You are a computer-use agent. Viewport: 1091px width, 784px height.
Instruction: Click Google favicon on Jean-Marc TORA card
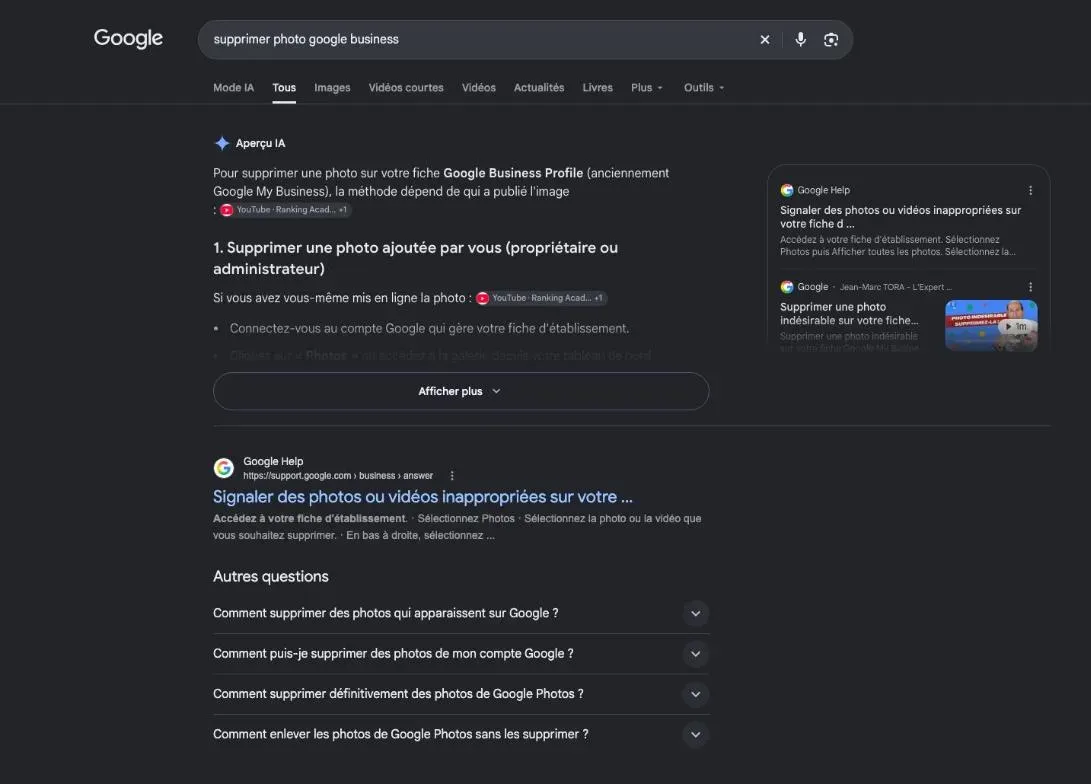787,287
